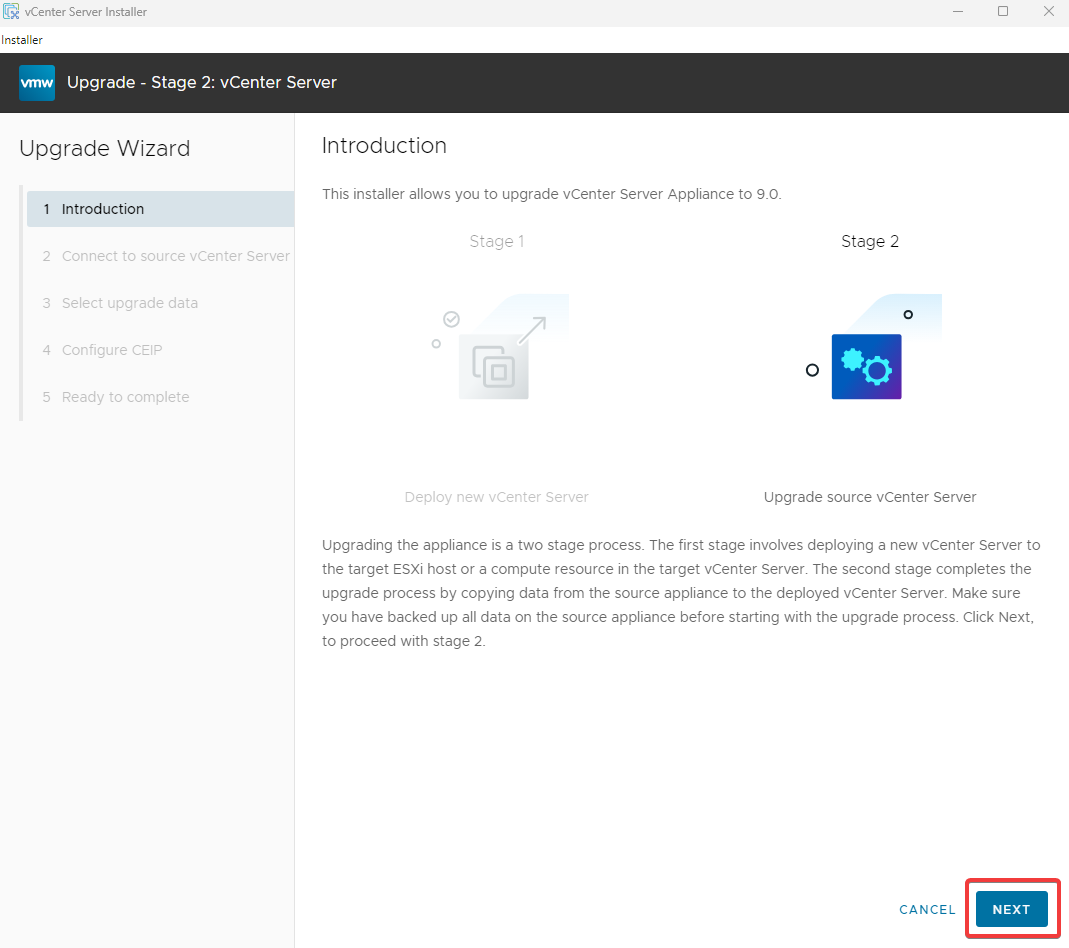The image size is (1069, 948).
Task: Maximize the installer window
Action: tap(1003, 12)
